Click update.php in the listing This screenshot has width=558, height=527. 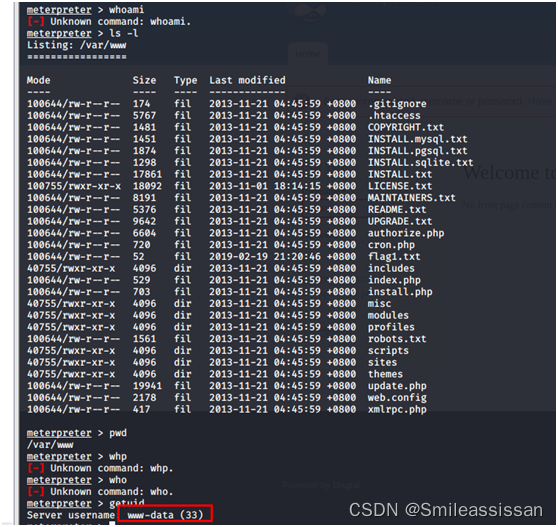tap(397, 386)
